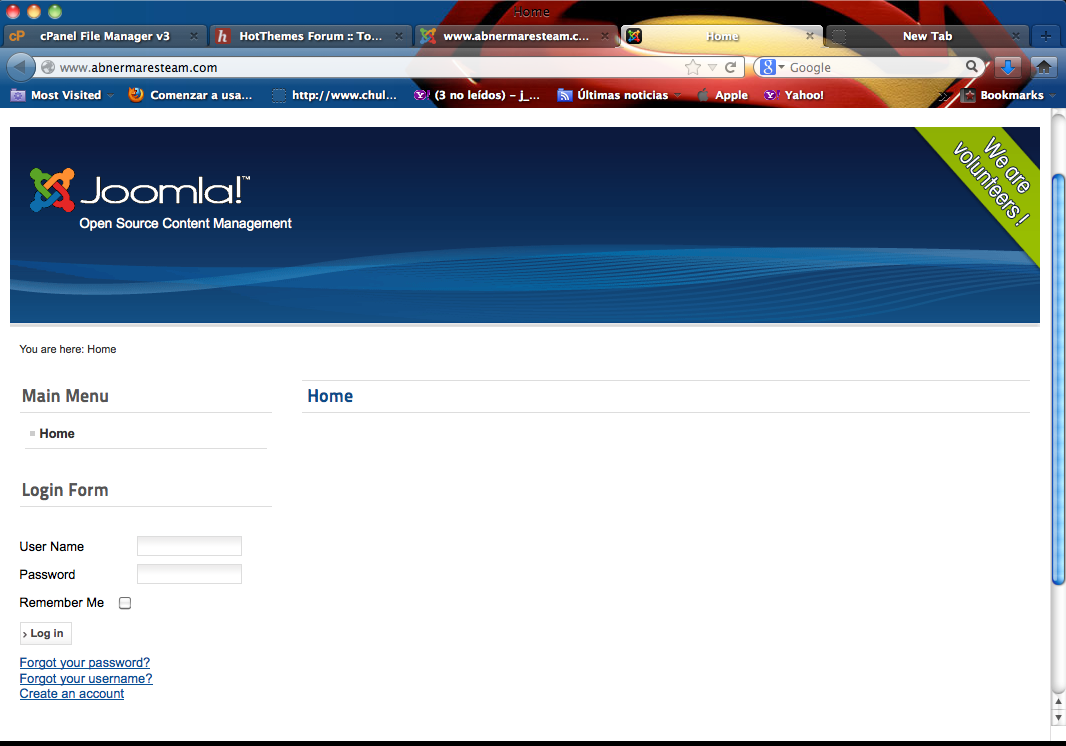Expand the Últimas noticias feed bookmark
This screenshot has width=1066, height=746.
coord(619,95)
